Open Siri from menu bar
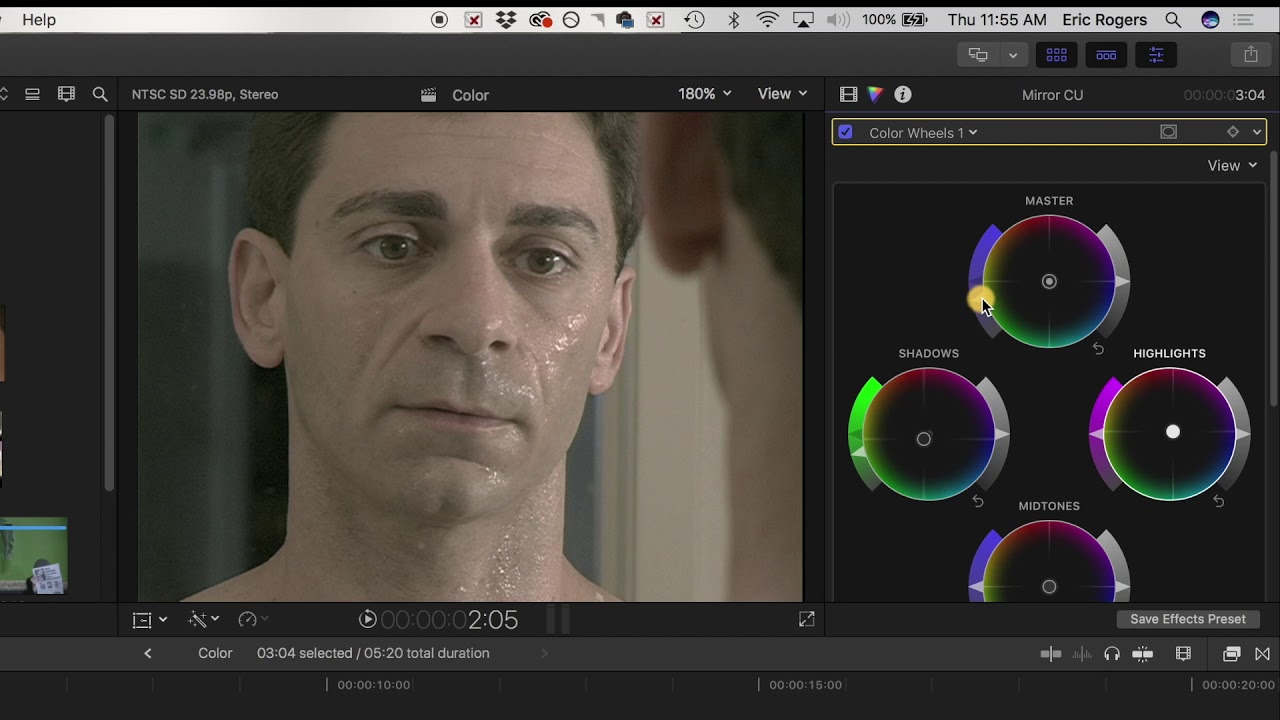1280x720 pixels. pyautogui.click(x=1210, y=19)
